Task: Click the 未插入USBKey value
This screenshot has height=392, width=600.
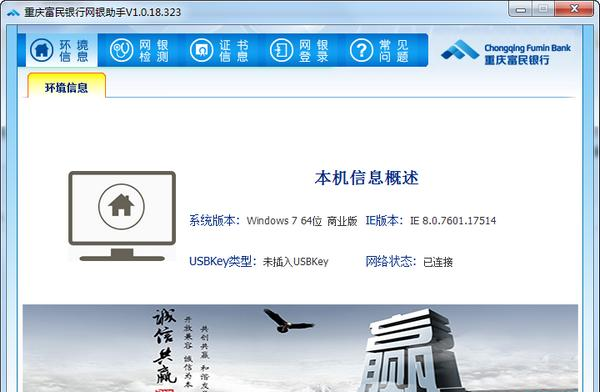Action: pos(295,262)
